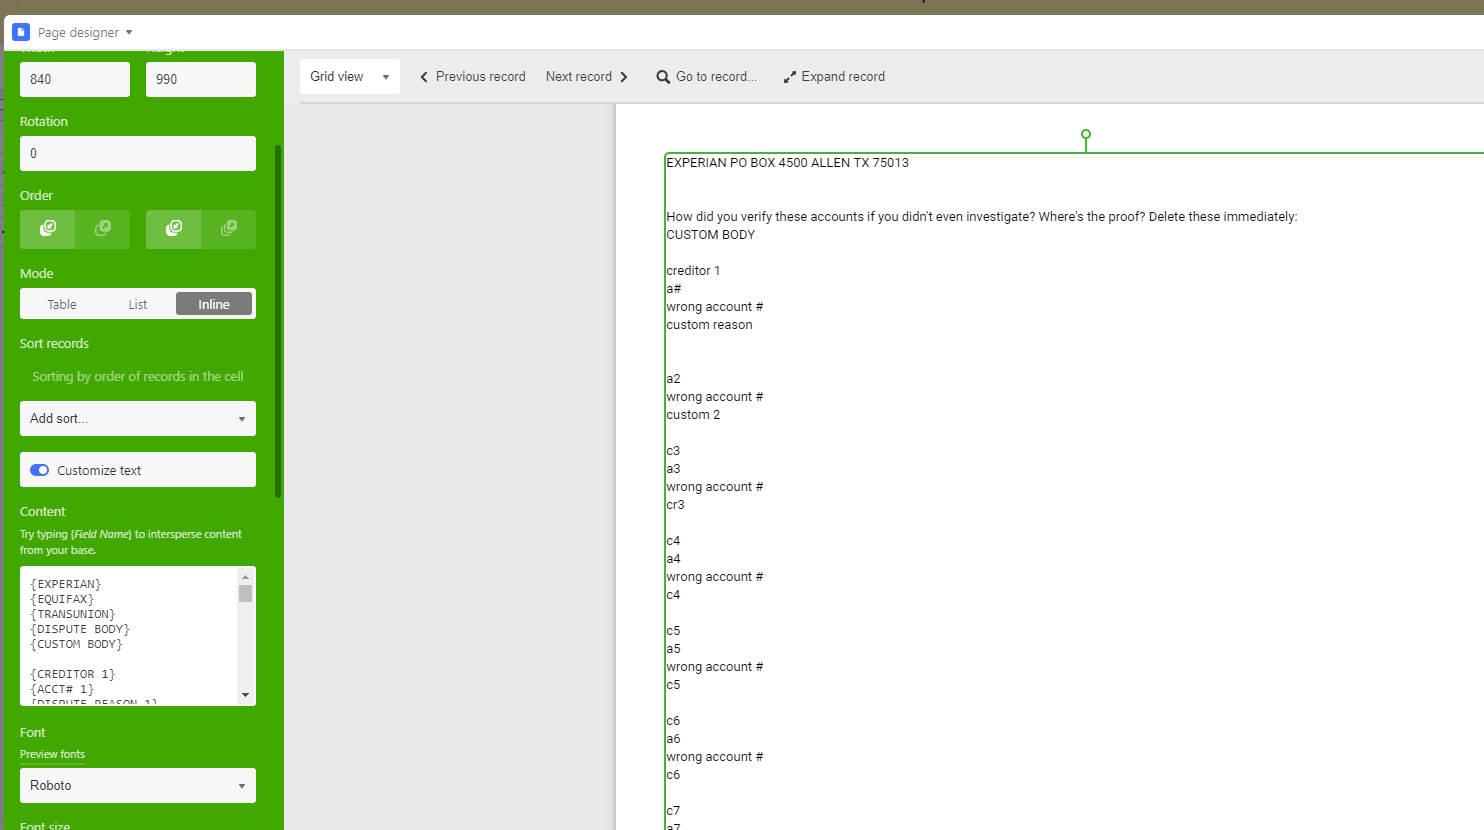Click the Content box scroll down arrow
The image size is (1484, 830).
245,695
